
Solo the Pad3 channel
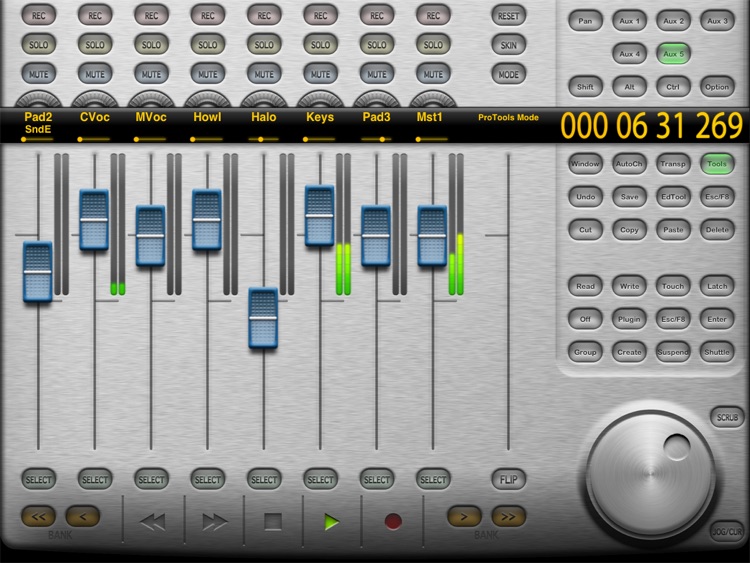(377, 44)
